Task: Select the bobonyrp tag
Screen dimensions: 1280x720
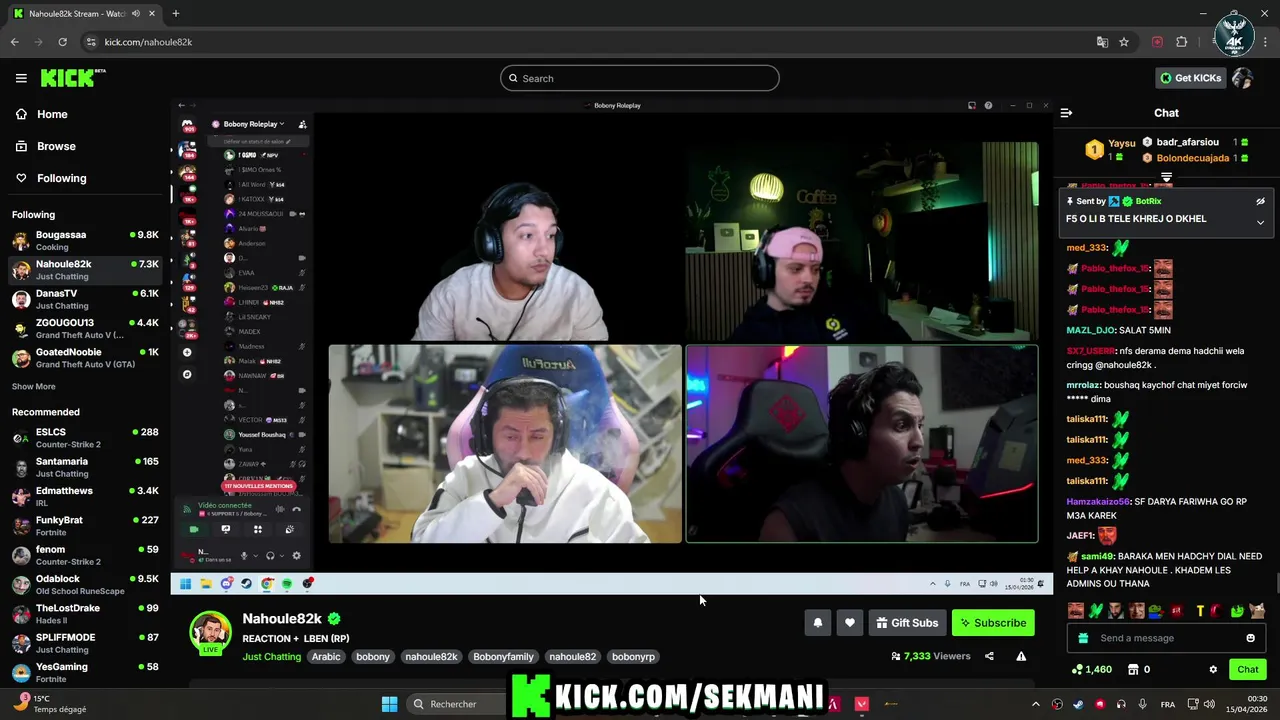Action: [633, 657]
